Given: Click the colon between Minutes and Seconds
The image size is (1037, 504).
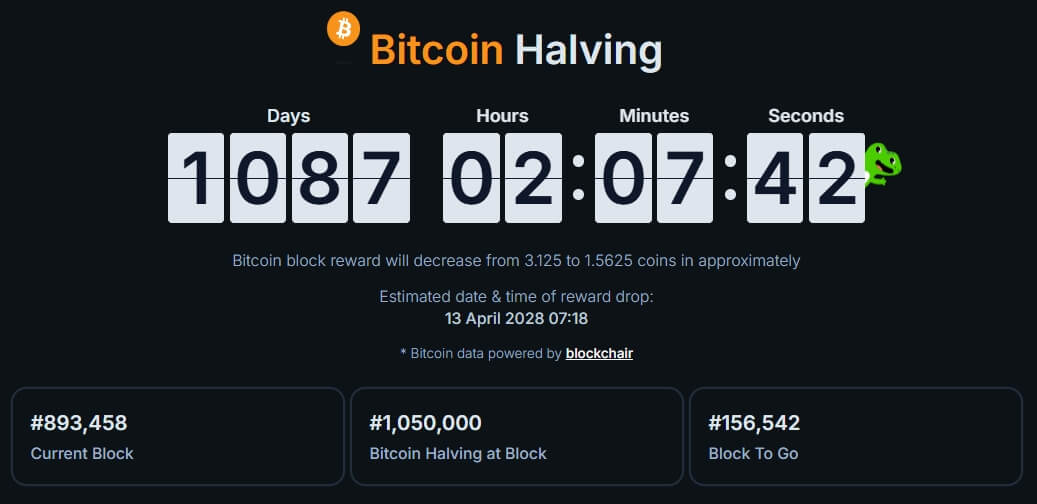Looking at the screenshot, I should (730, 178).
